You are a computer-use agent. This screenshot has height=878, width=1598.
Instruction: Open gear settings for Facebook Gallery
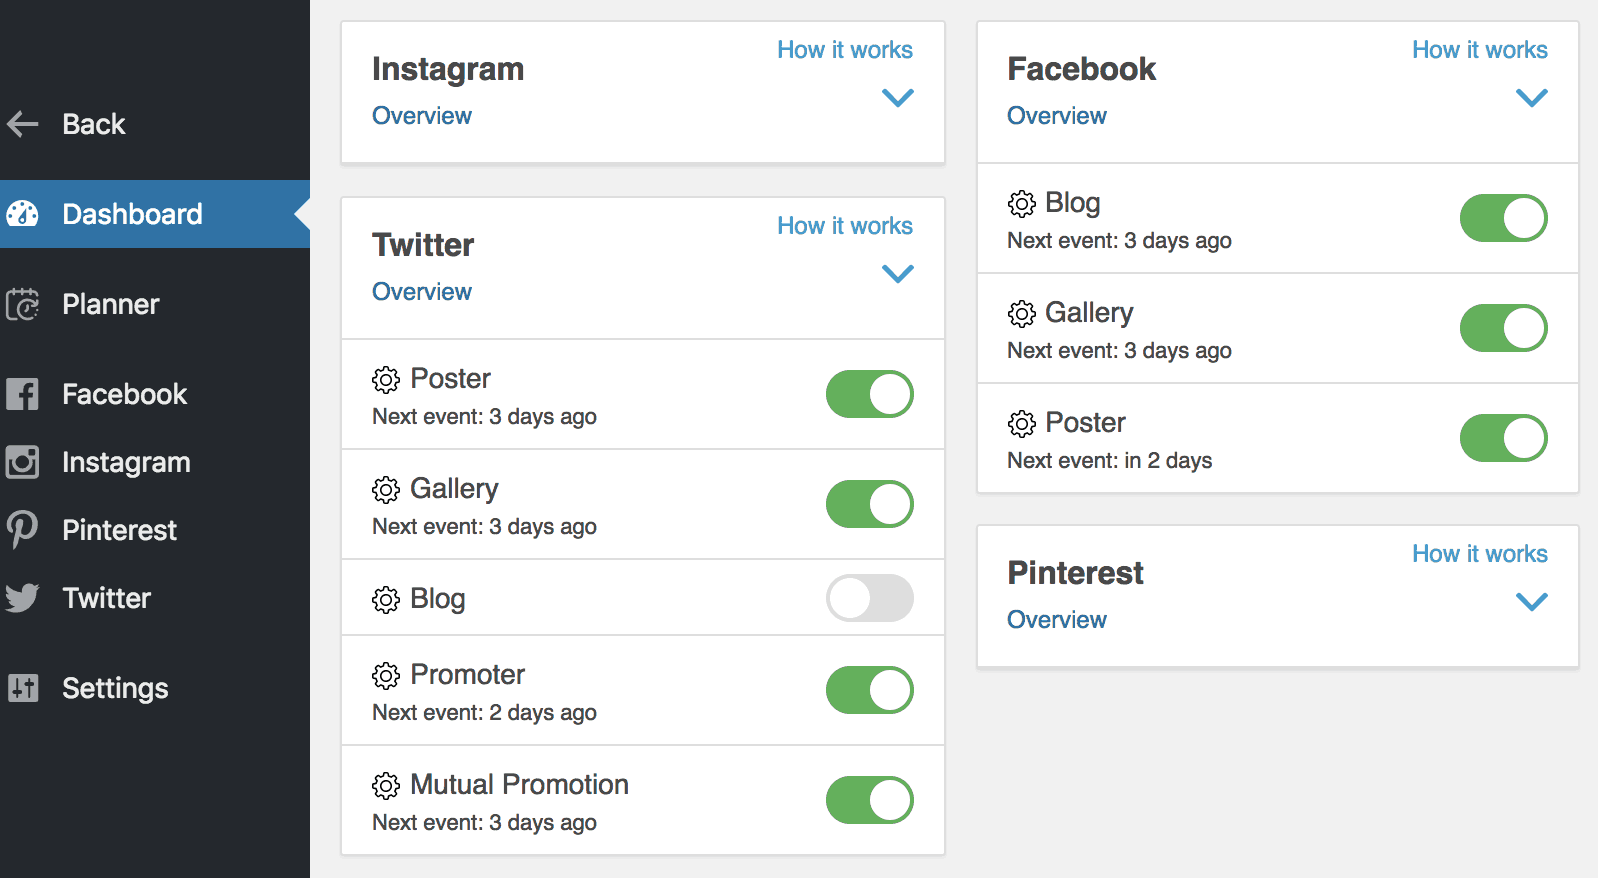[1021, 314]
